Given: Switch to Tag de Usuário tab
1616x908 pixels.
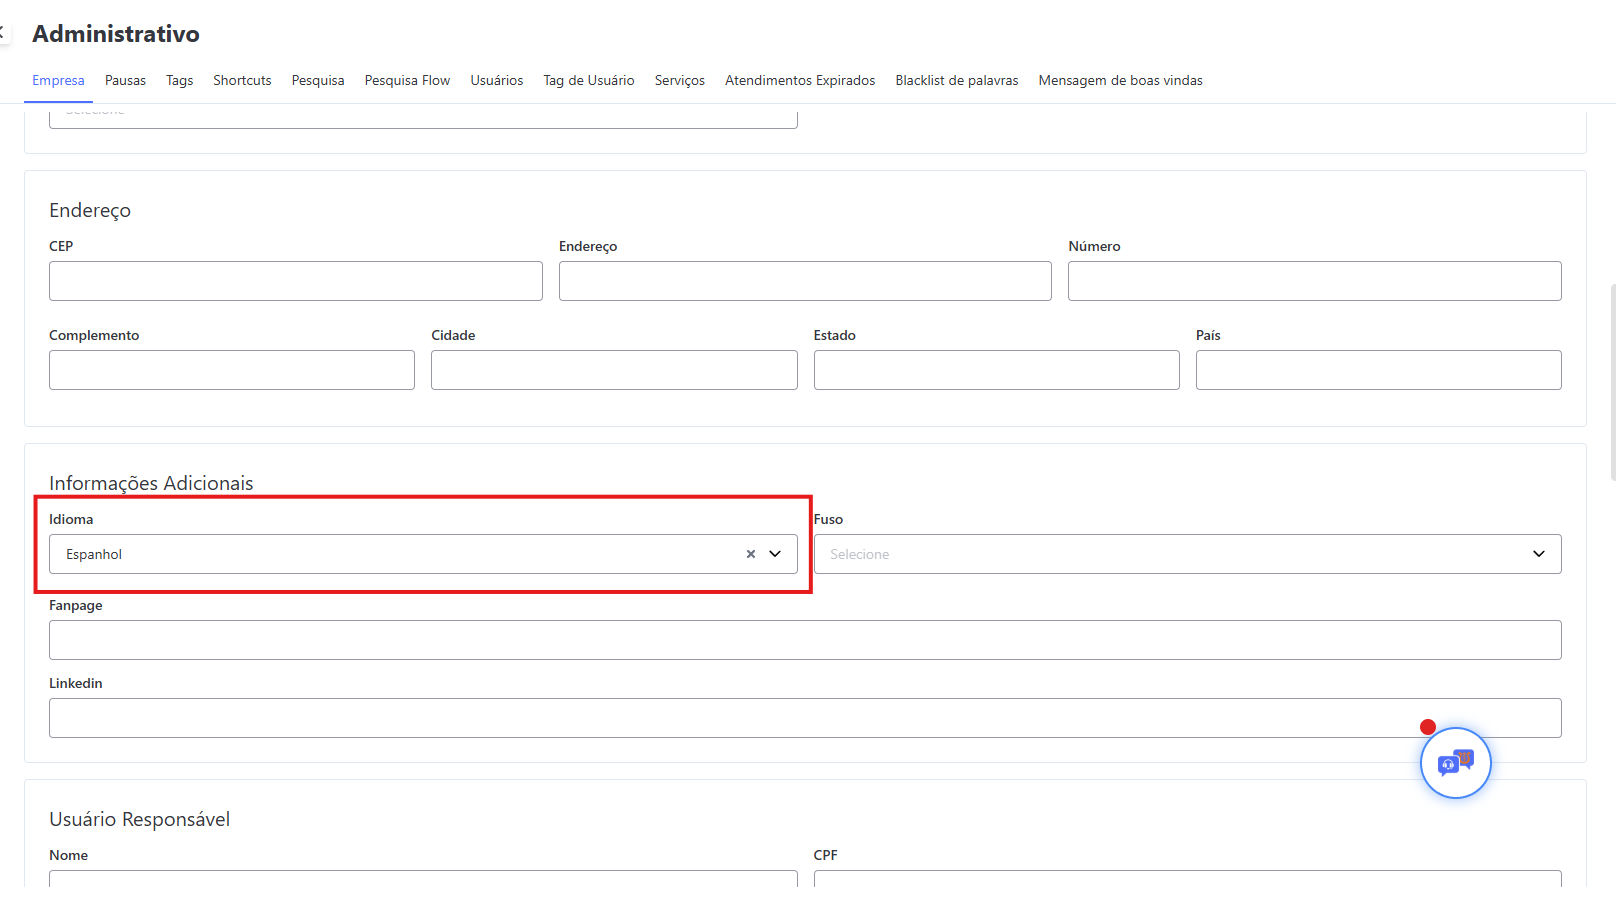Looking at the screenshot, I should (588, 81).
